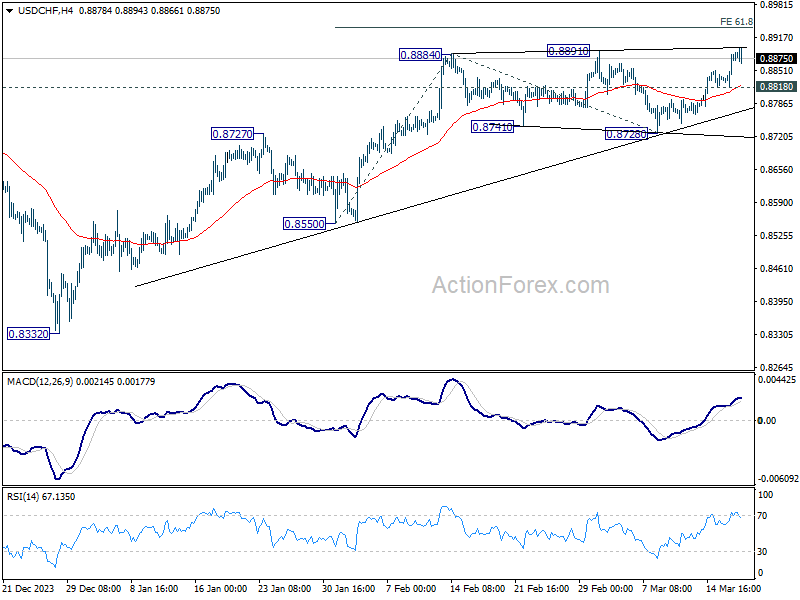Click the 7 Feb 00:00 time label
This screenshot has width=800, height=600.
pos(411,588)
